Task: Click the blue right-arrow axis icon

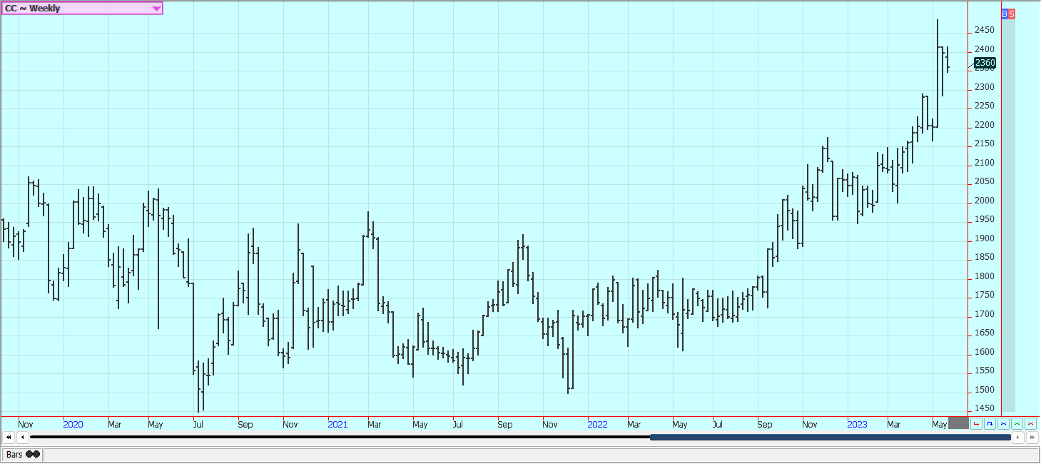Action: (x=990, y=424)
